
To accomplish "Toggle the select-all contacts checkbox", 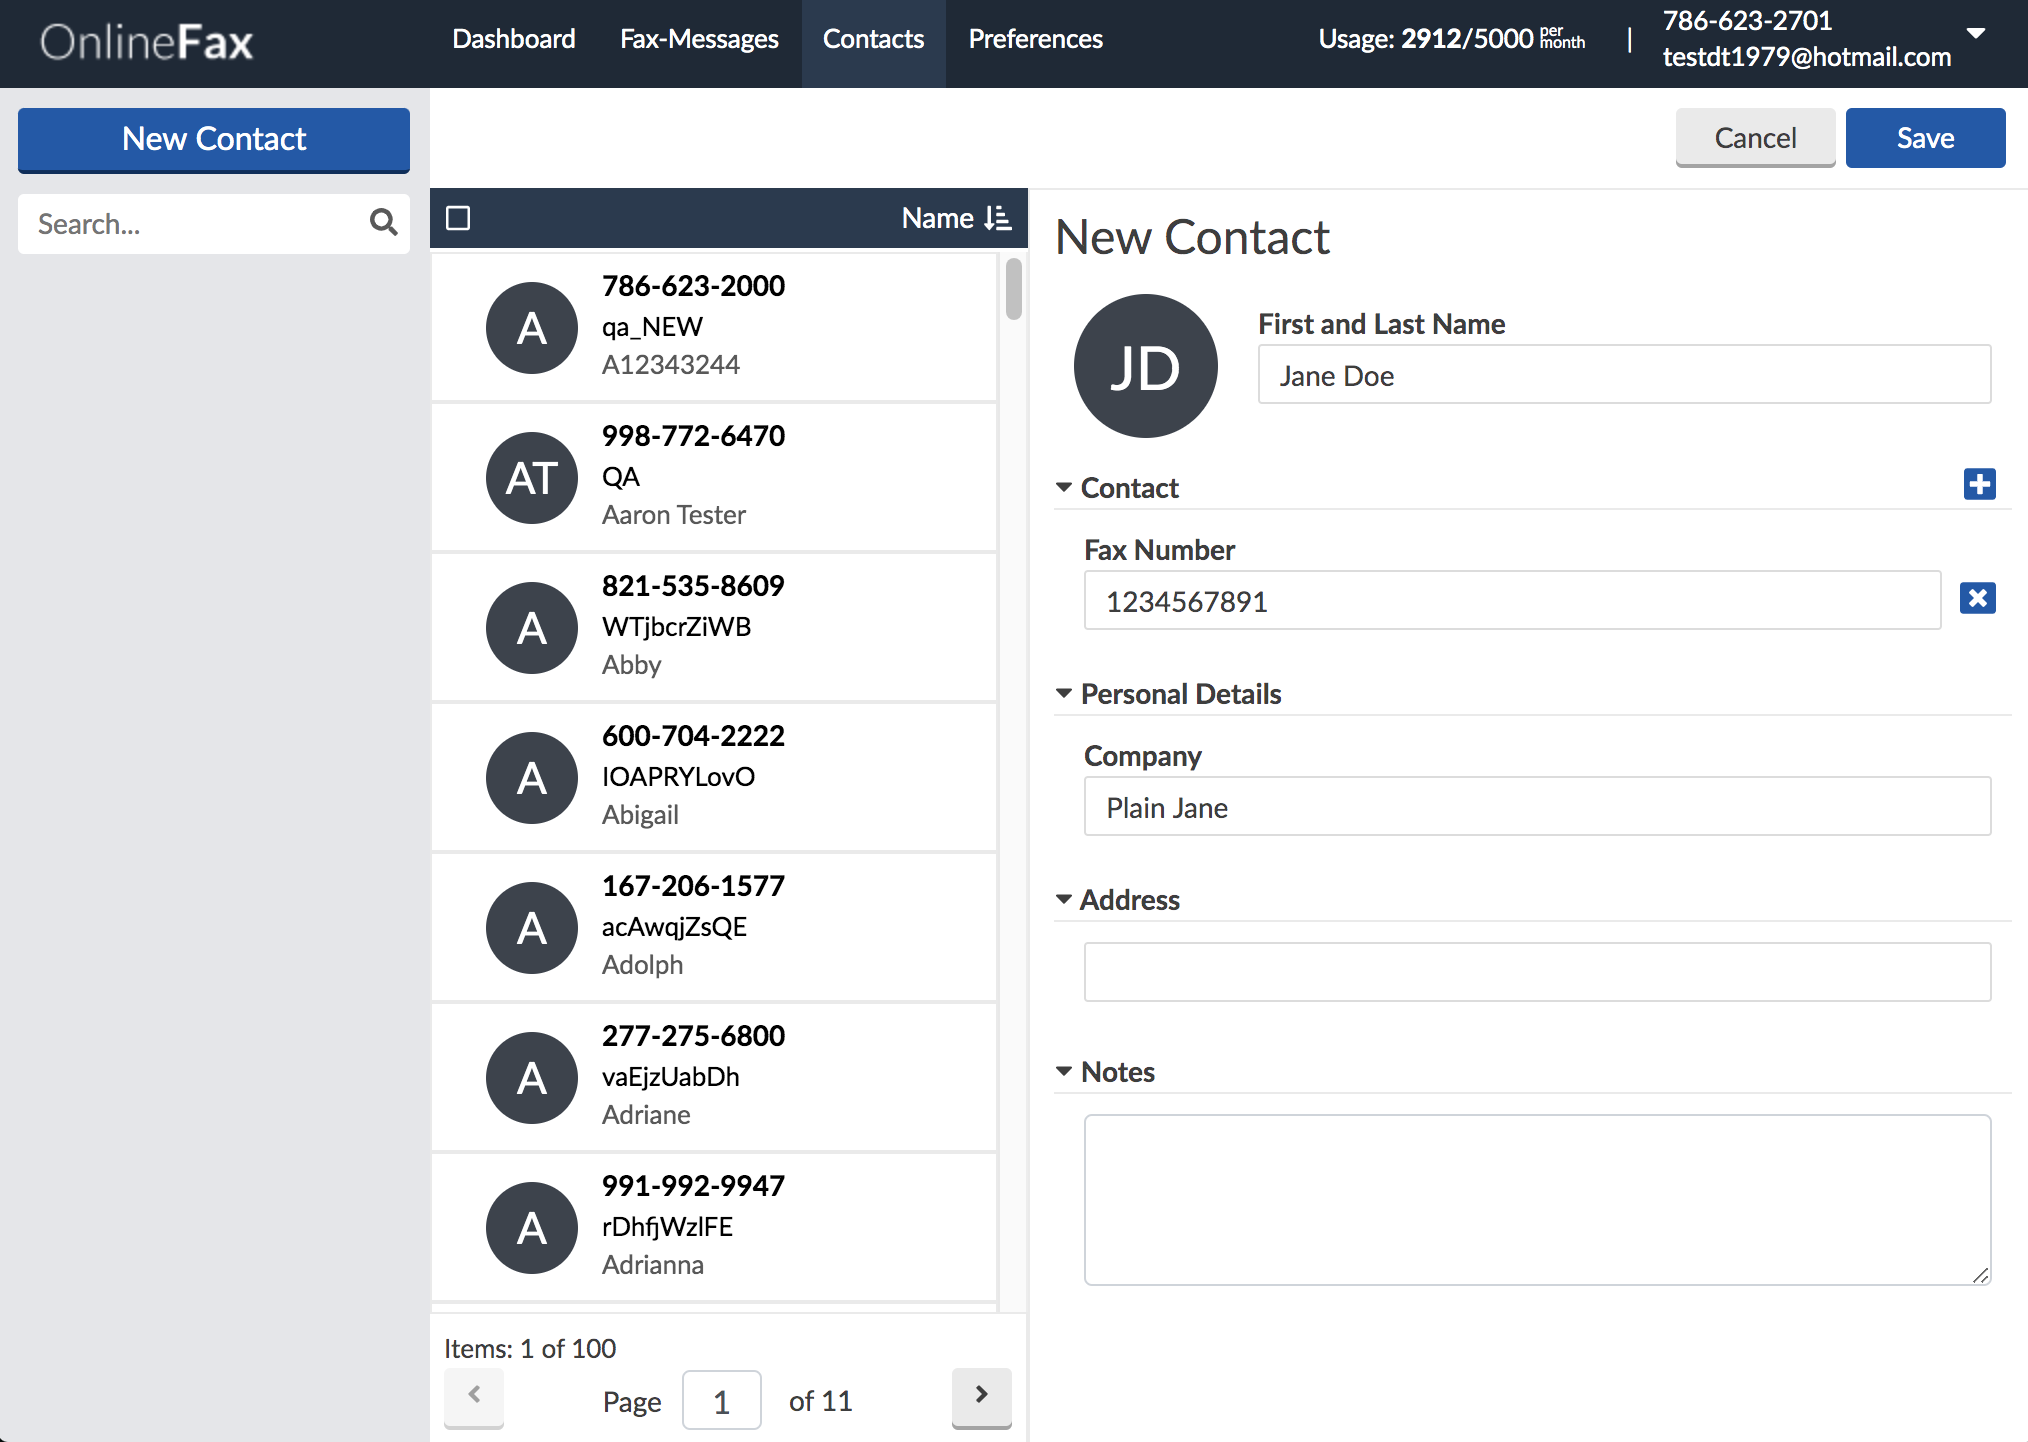I will [x=458, y=218].
